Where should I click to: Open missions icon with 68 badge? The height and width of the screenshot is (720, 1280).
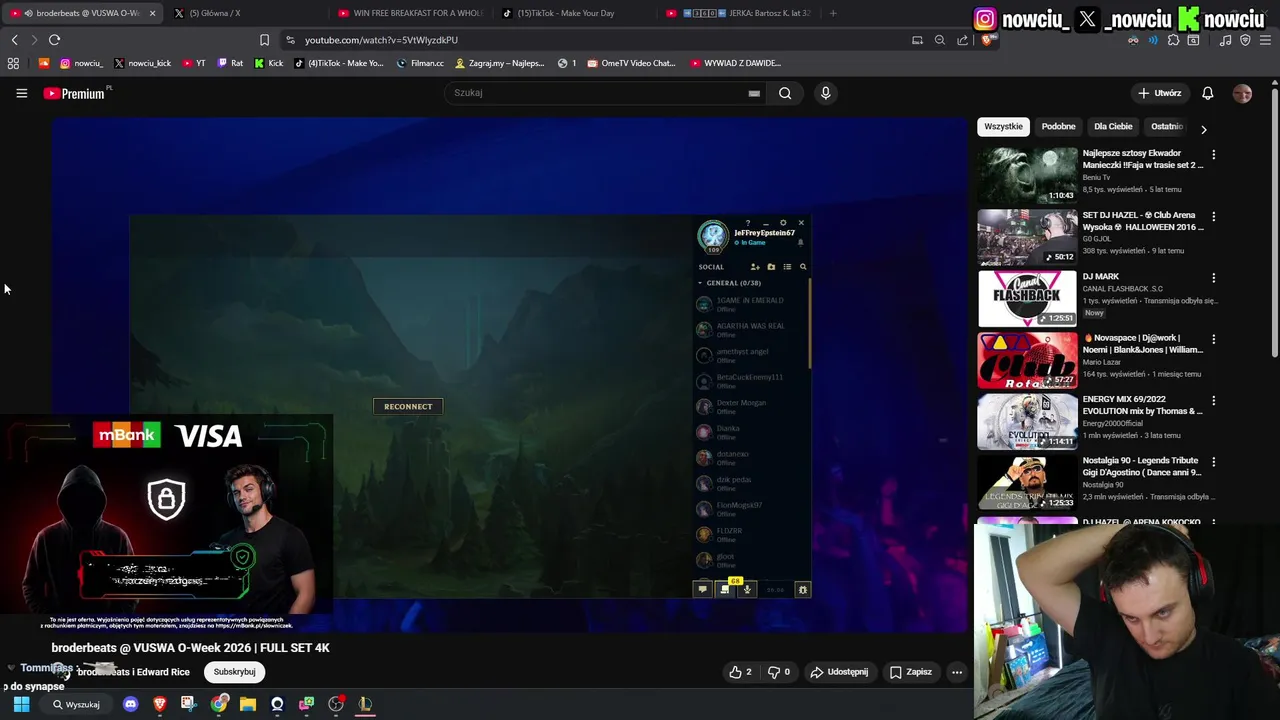[x=725, y=589]
